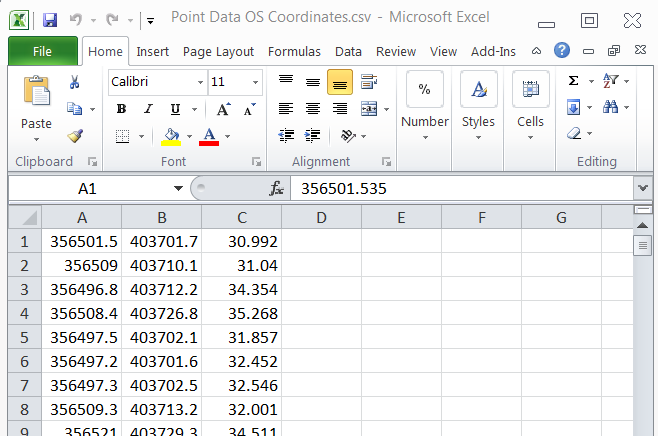The image size is (658, 436).
Task: Toggle Center text alignment
Action: click(313, 109)
